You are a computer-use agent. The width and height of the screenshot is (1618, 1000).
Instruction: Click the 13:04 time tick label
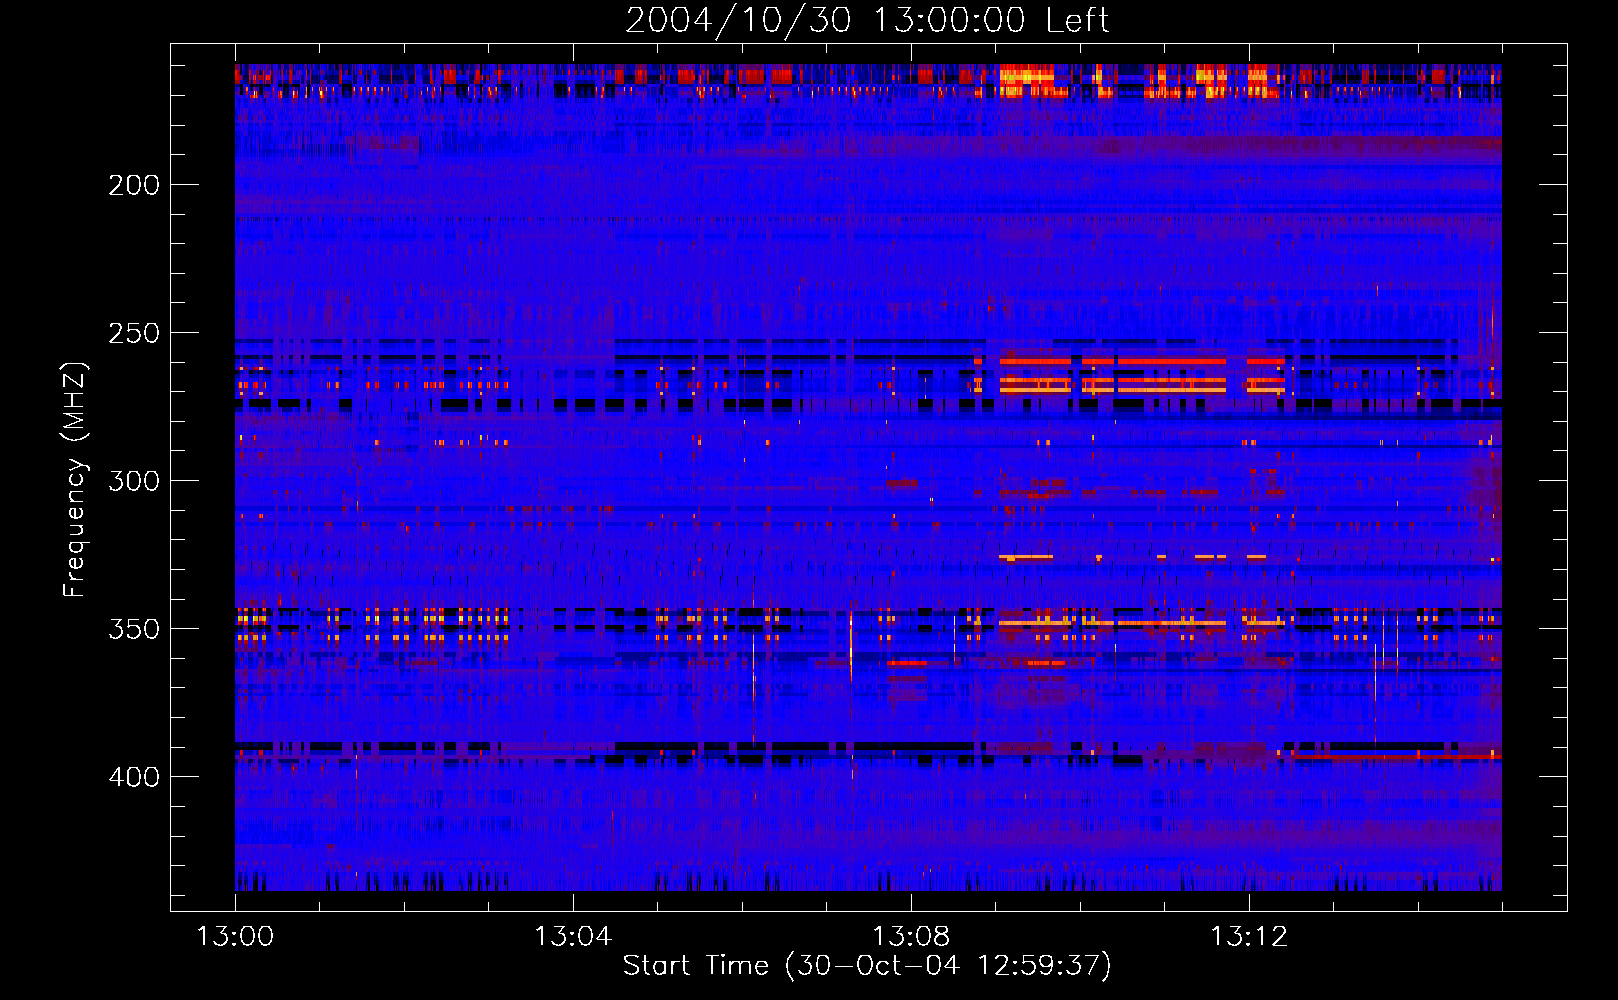[573, 937]
